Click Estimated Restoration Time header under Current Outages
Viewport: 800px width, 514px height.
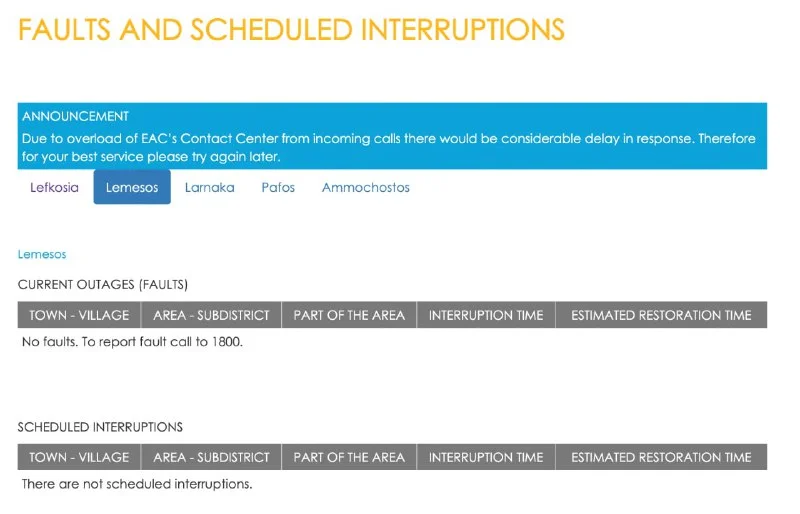(661, 315)
